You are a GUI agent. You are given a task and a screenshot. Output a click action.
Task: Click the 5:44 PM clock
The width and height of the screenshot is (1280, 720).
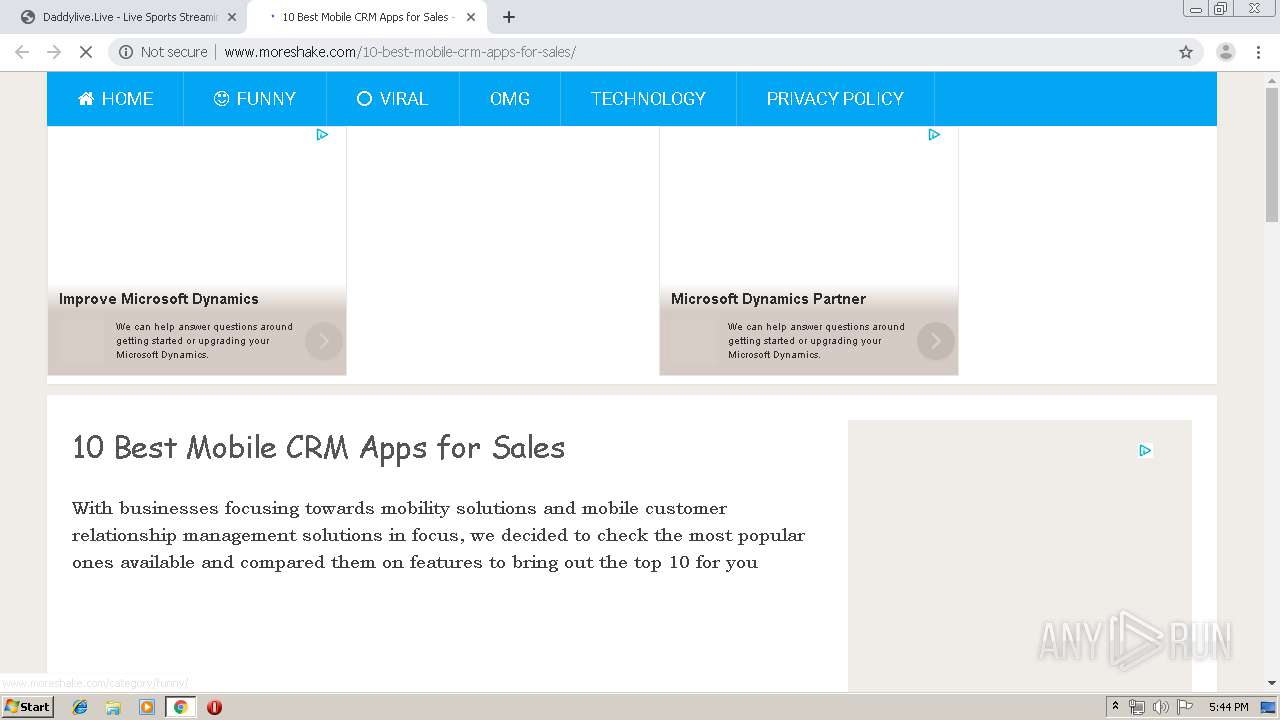pos(1228,707)
